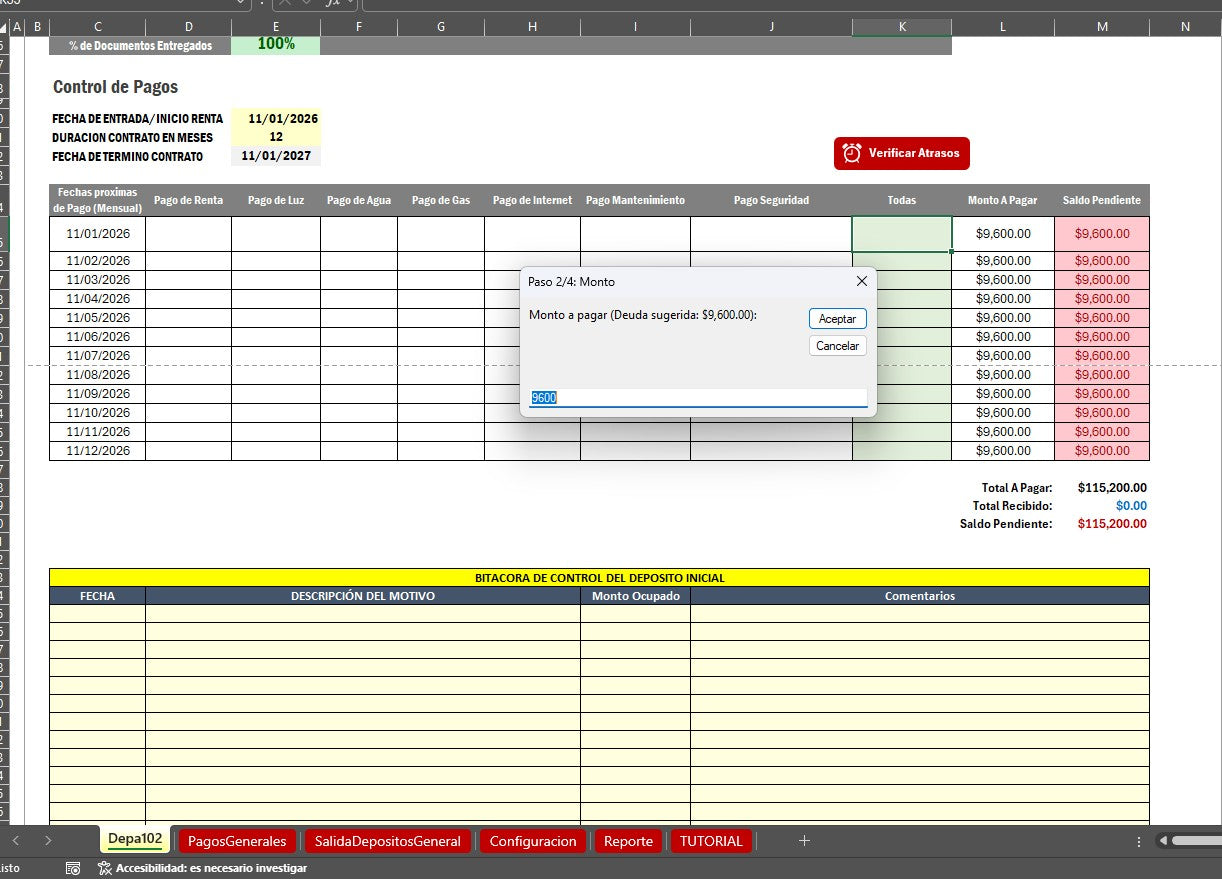
Task: Open the Insert Function (fx) icon
Action: 332,4
